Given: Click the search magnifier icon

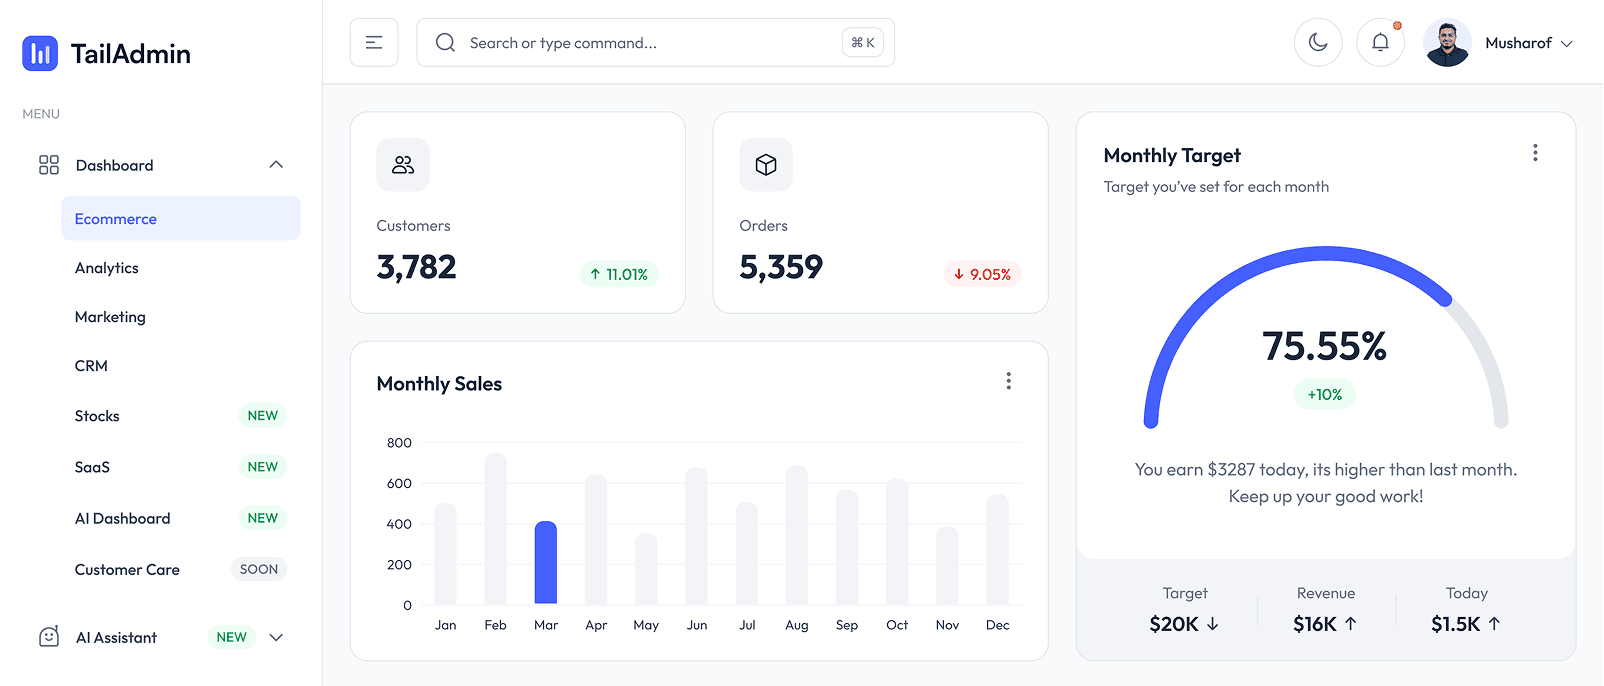Looking at the screenshot, I should [444, 42].
